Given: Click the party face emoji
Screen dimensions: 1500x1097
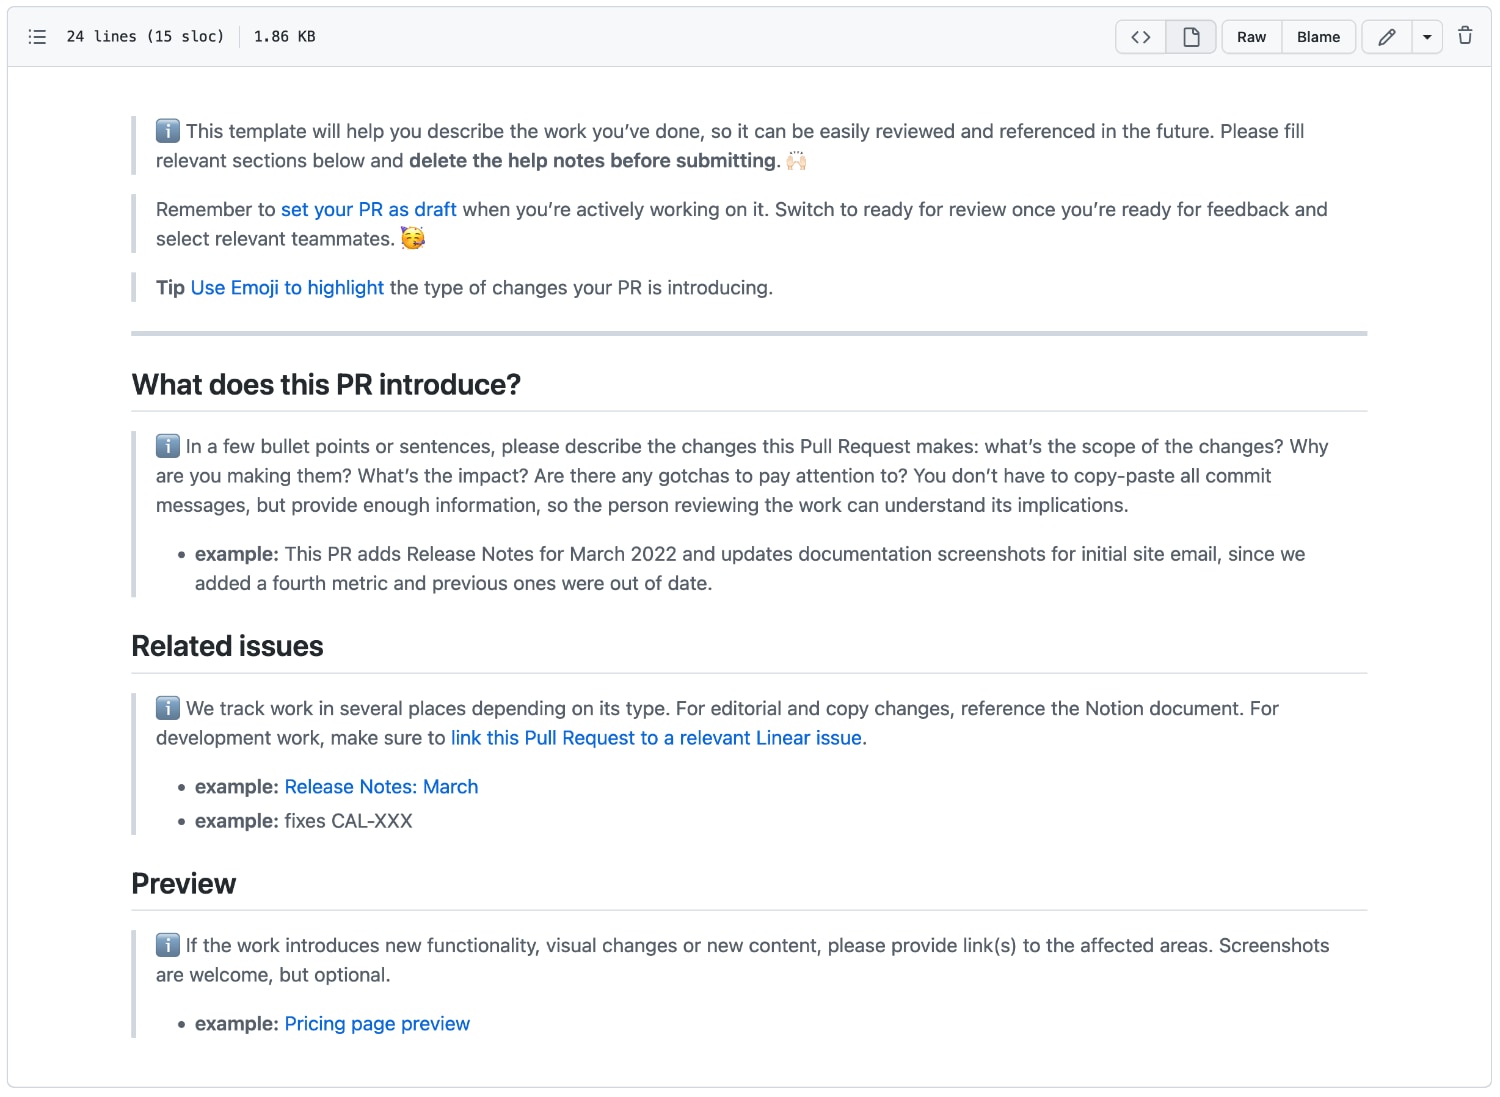Looking at the screenshot, I should (412, 238).
